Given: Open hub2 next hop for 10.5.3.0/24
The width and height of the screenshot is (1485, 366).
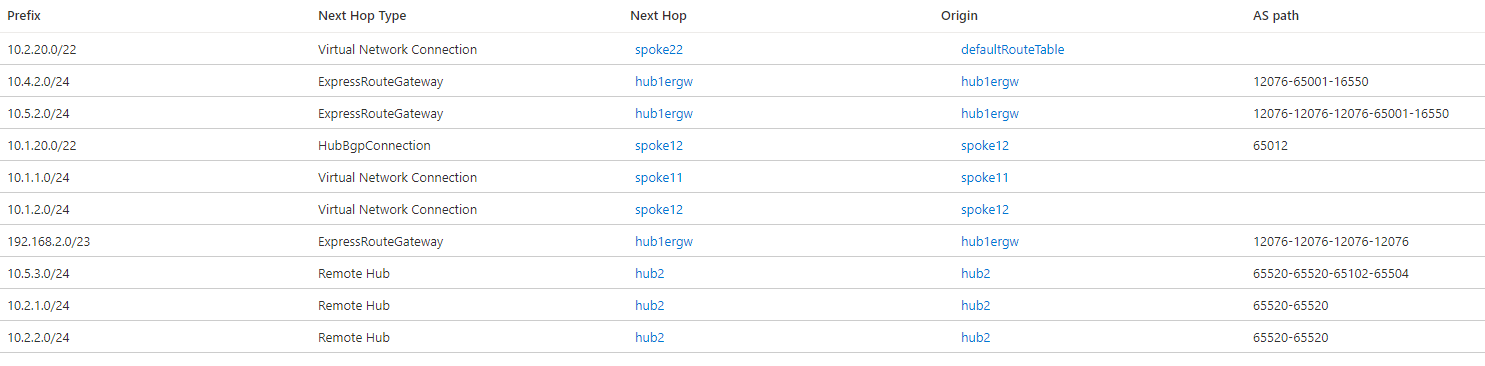Looking at the screenshot, I should pyautogui.click(x=649, y=273).
